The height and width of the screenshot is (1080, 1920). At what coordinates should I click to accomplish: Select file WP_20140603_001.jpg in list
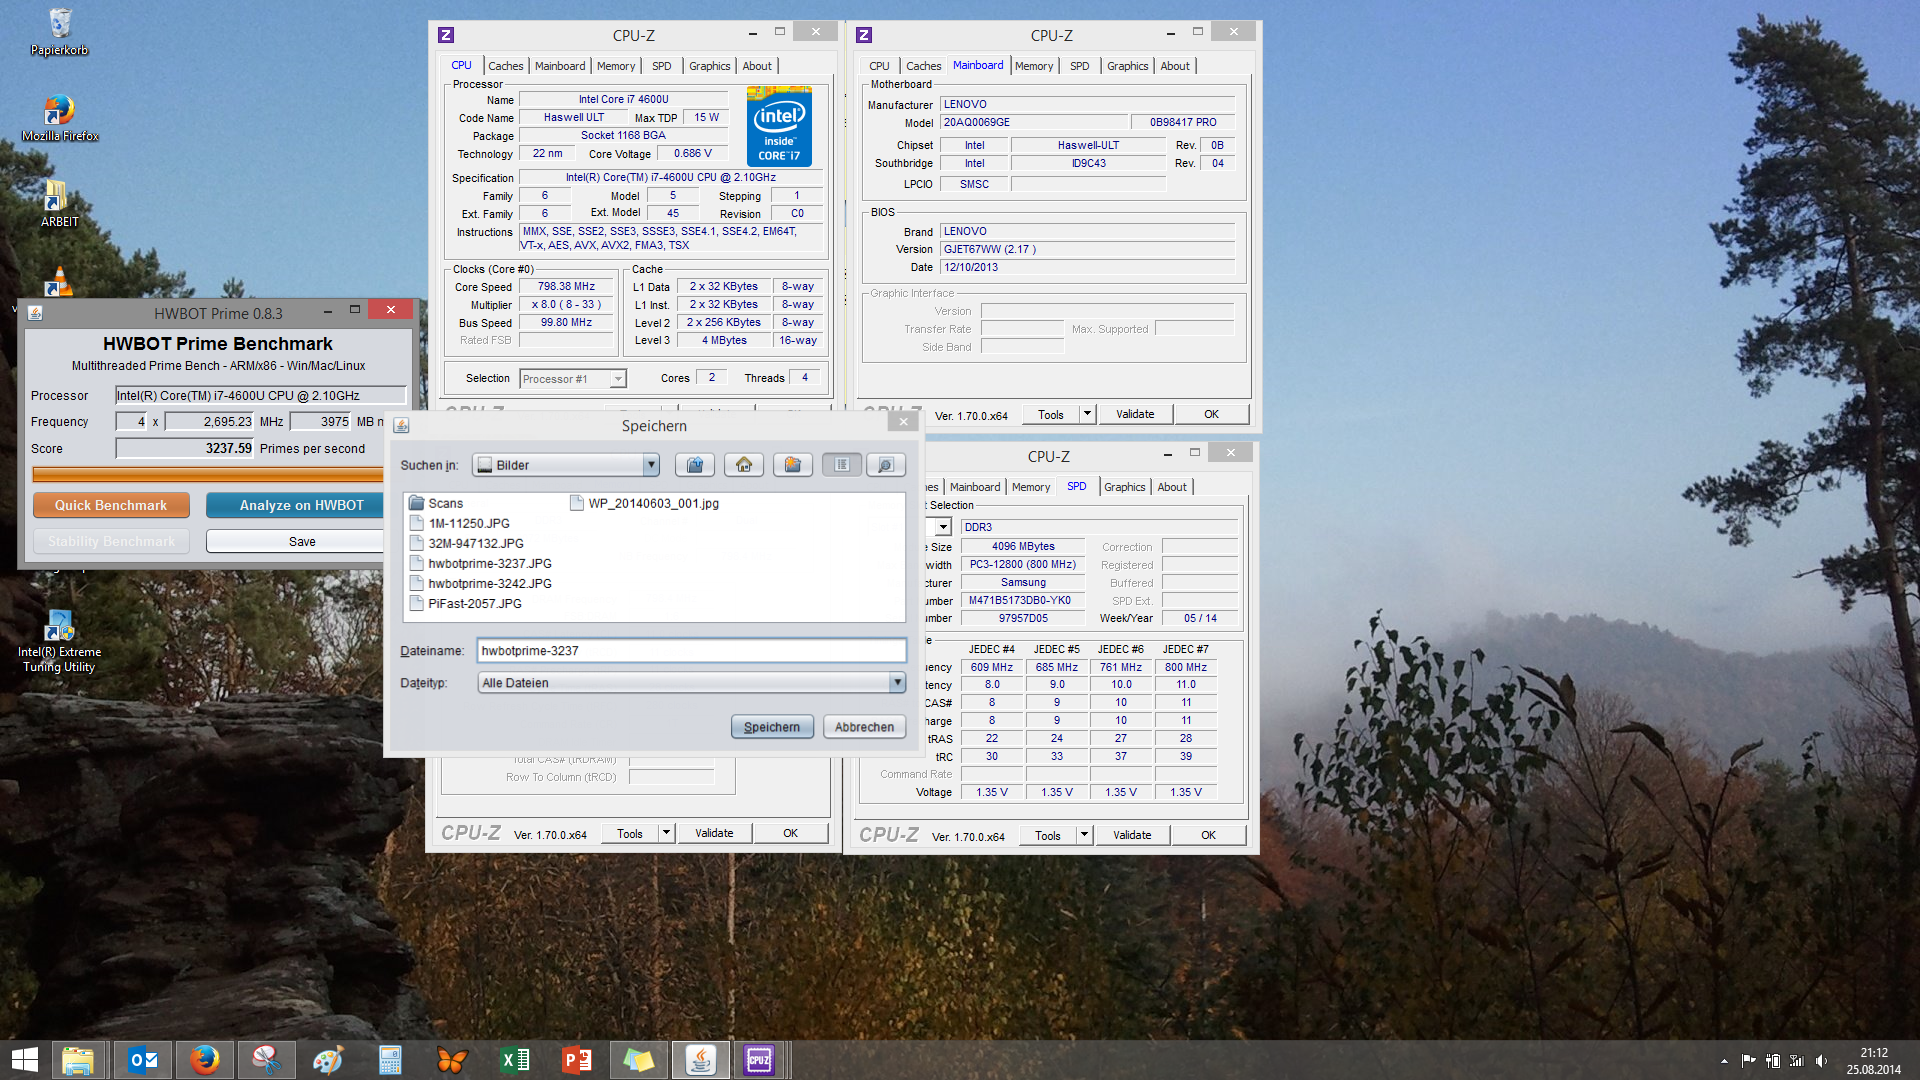(x=645, y=503)
